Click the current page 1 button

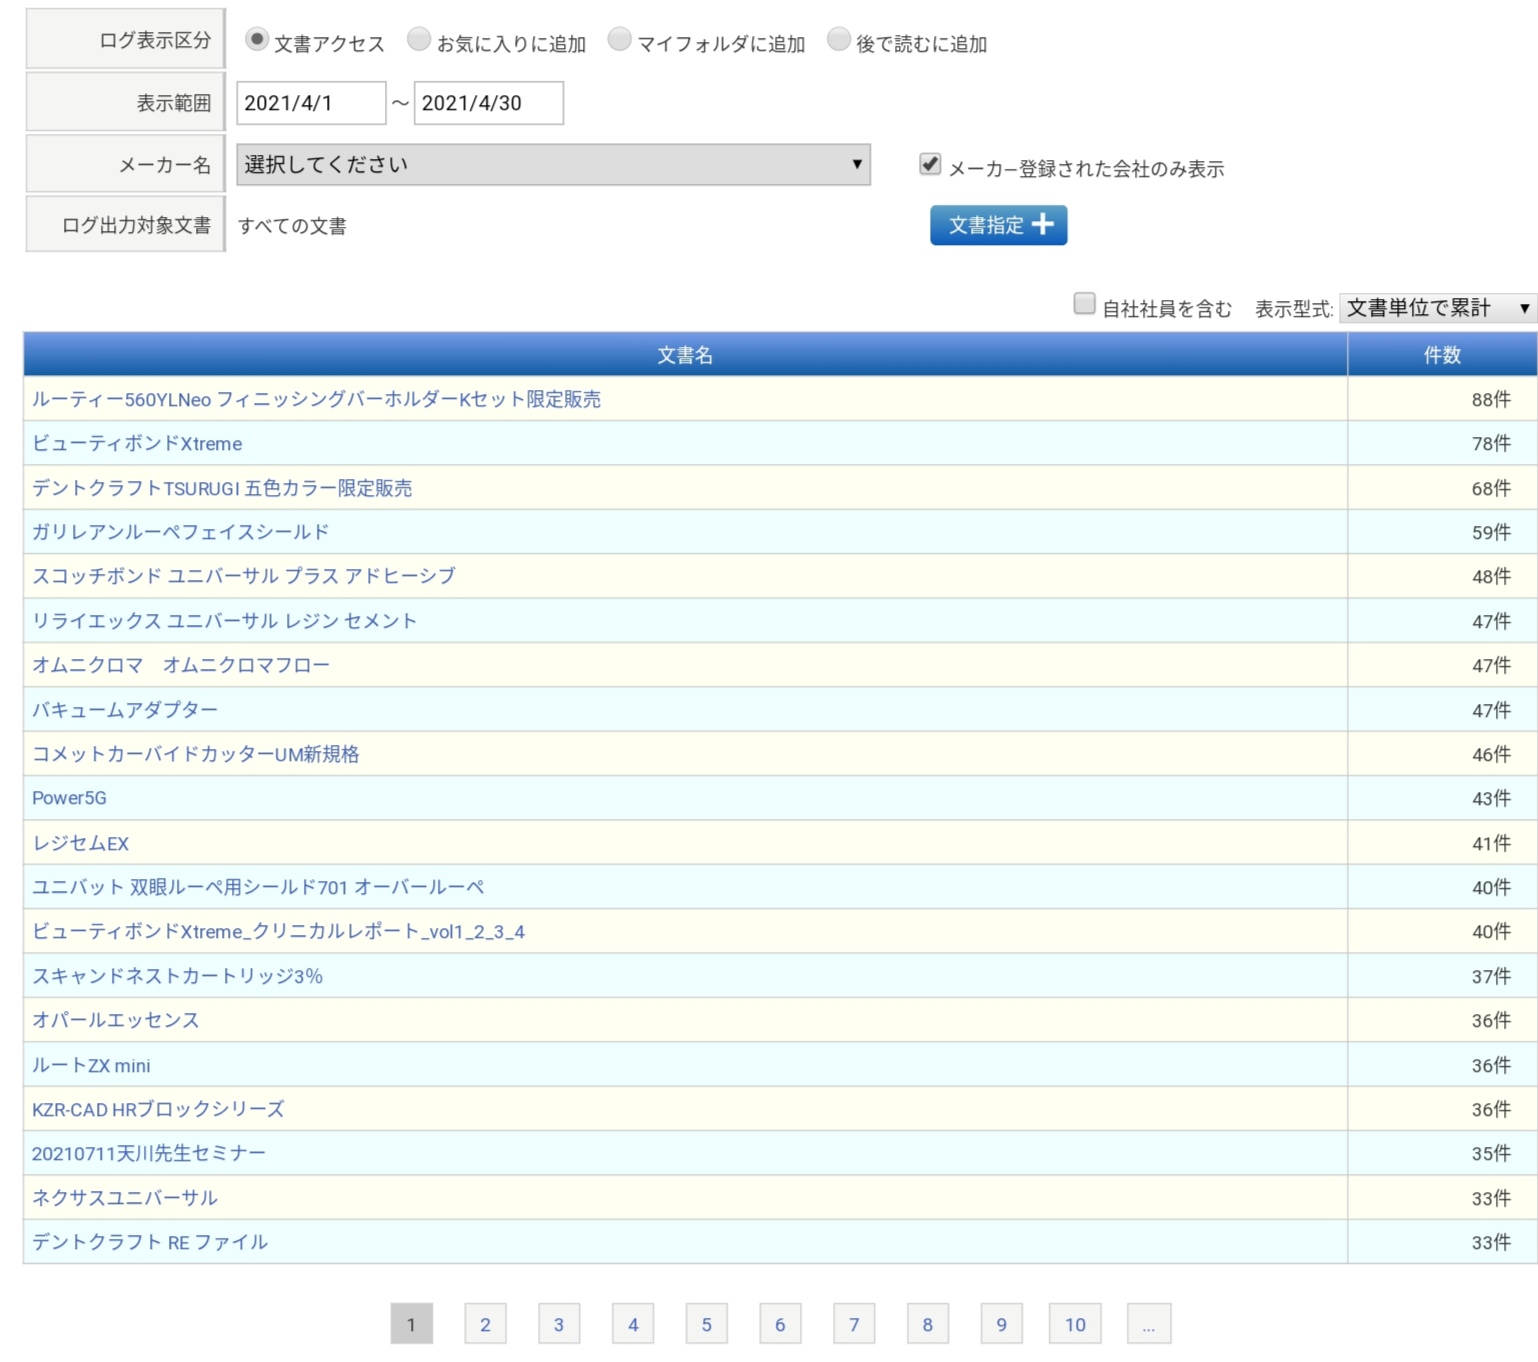[x=411, y=1324]
